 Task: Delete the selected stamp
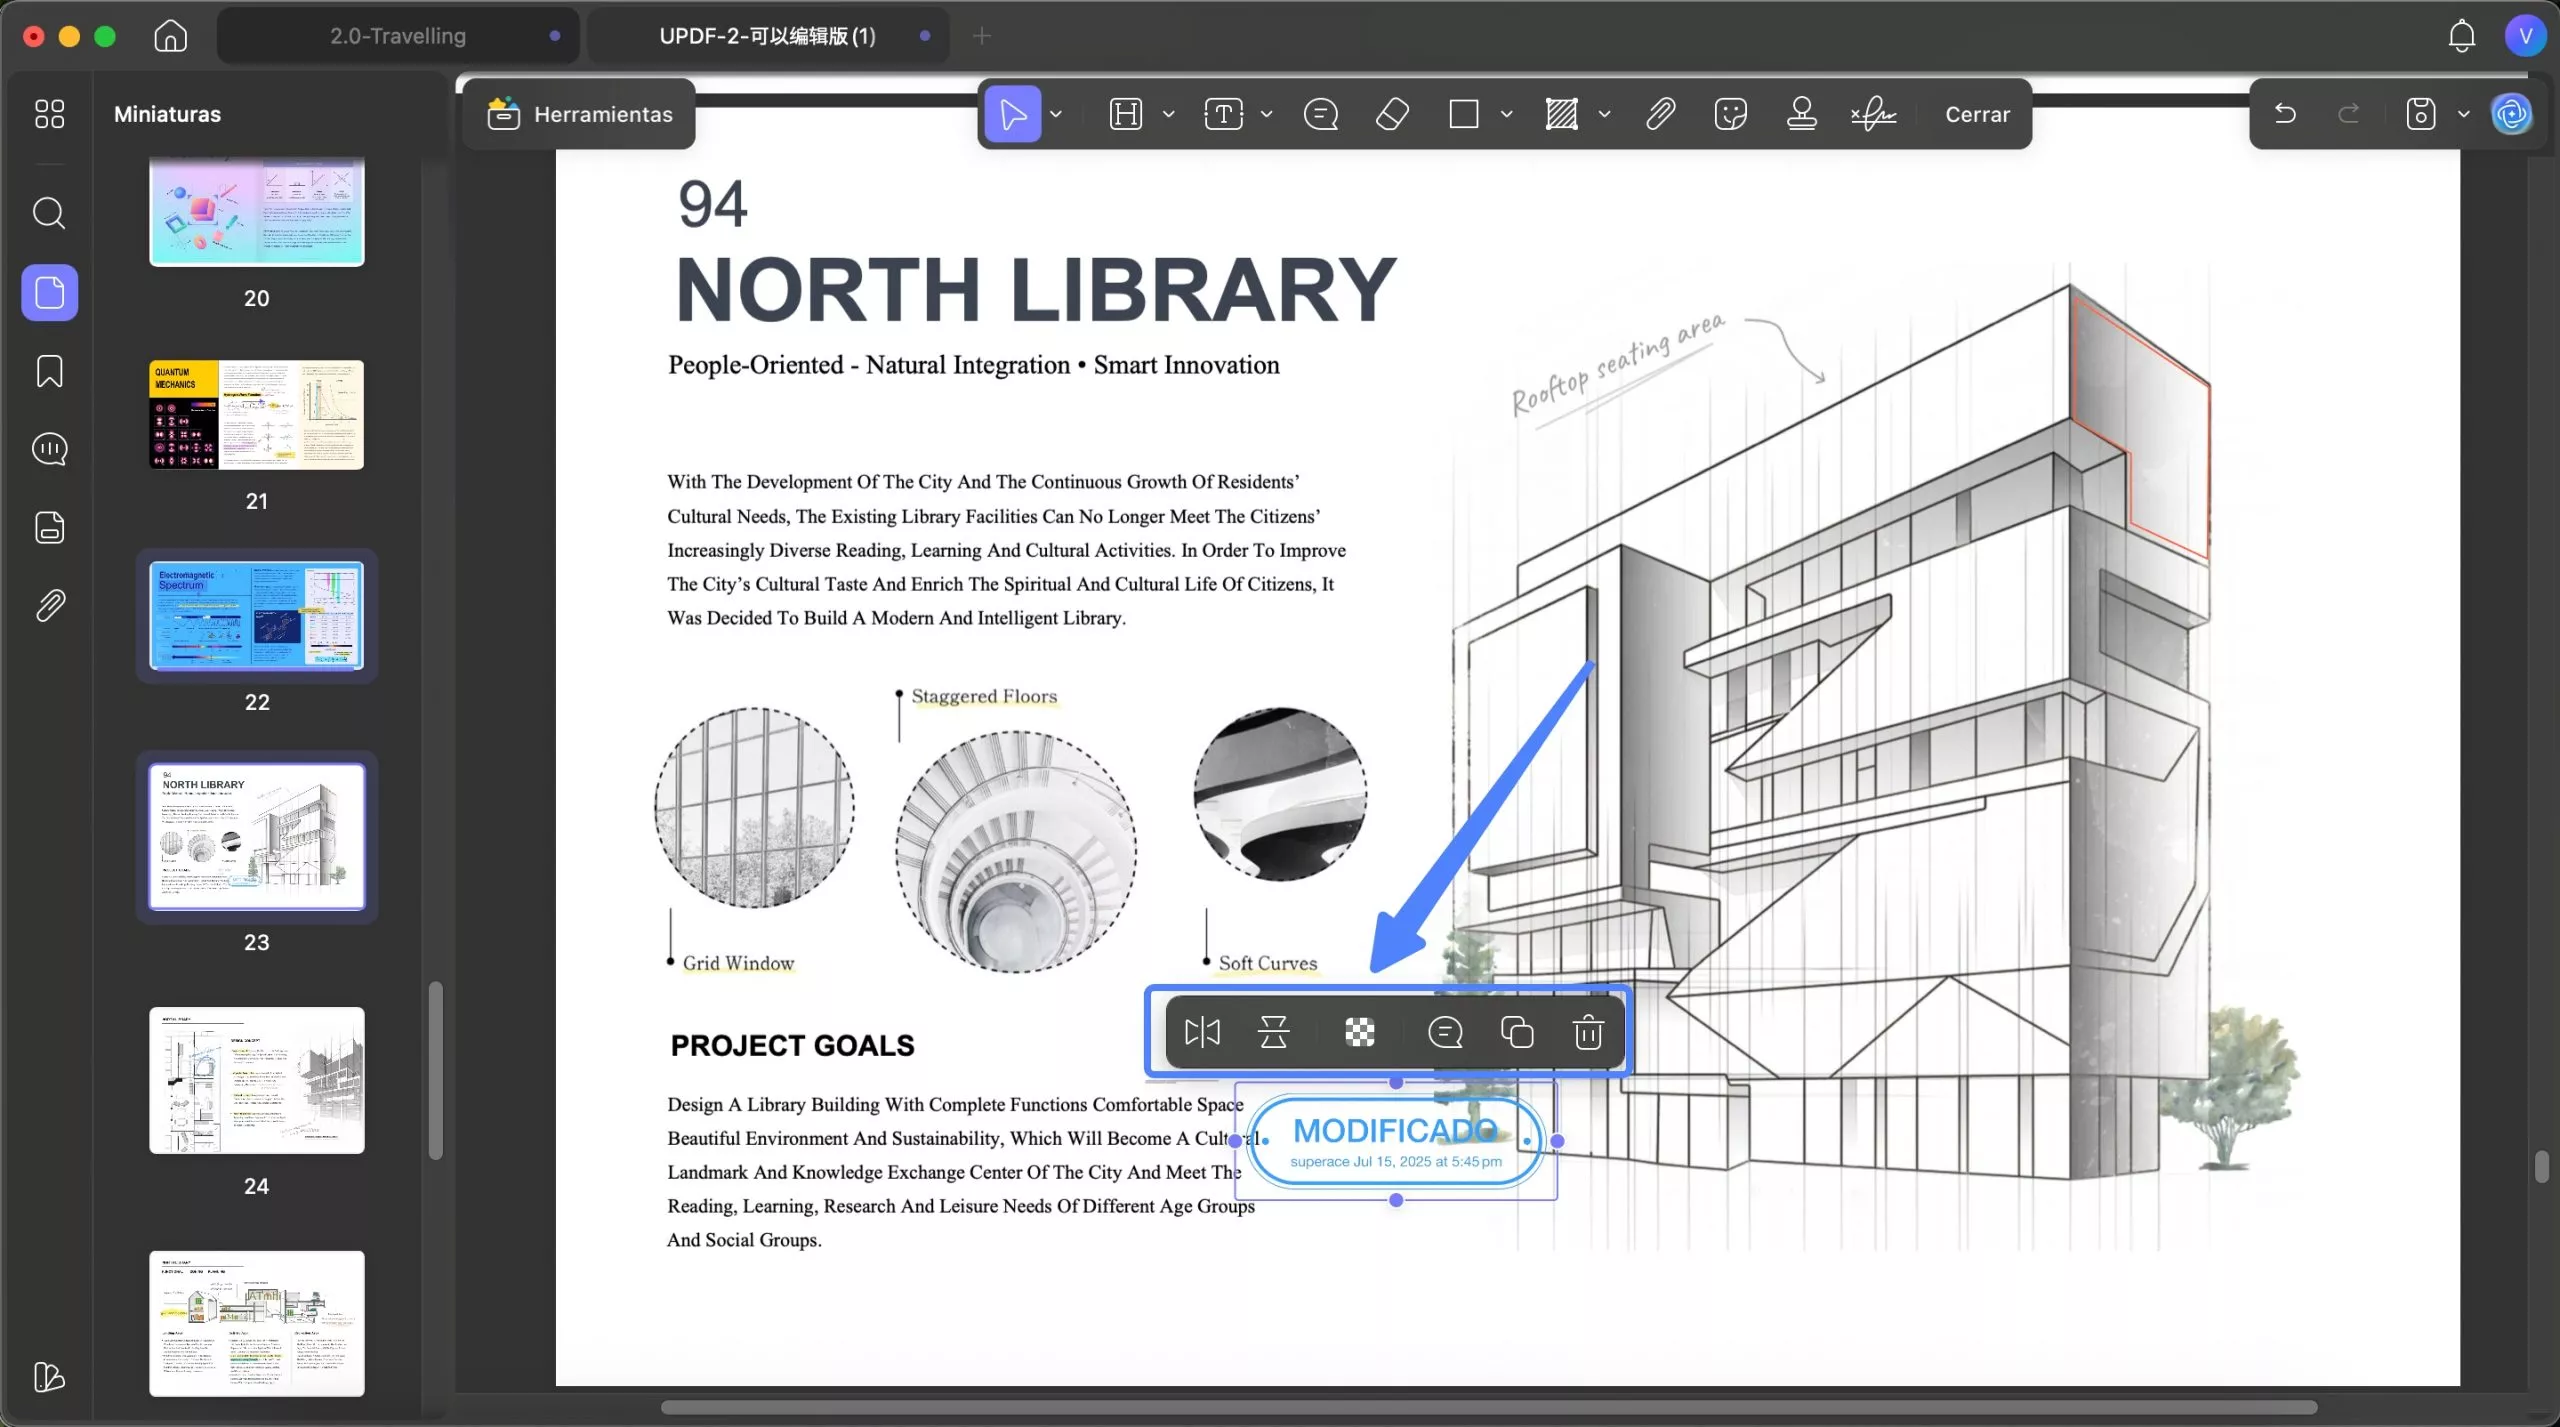(x=1589, y=1032)
